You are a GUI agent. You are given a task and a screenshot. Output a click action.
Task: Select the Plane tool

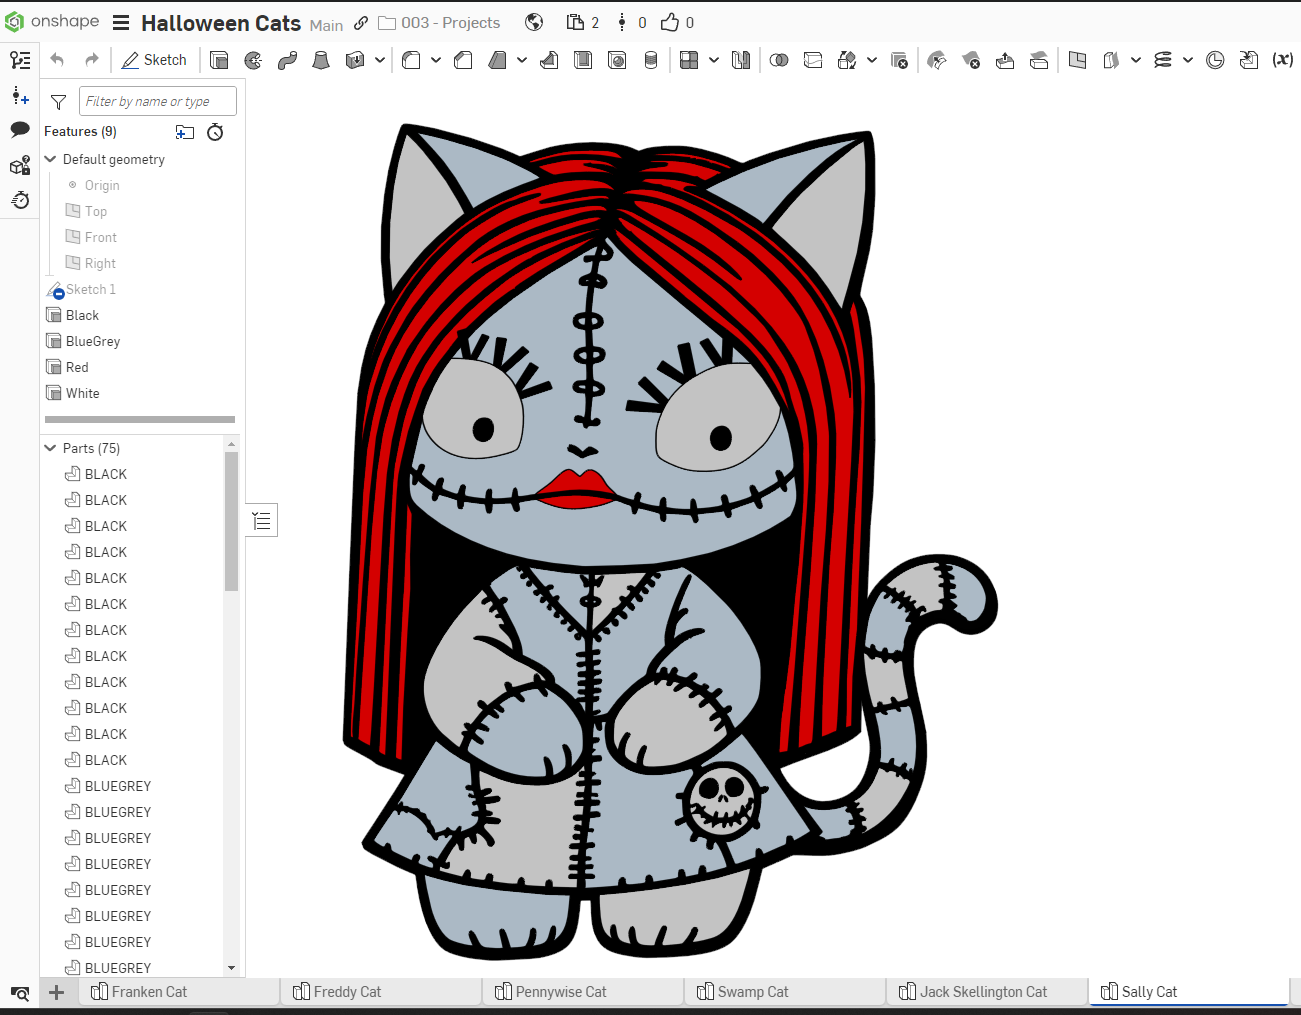point(1077,60)
